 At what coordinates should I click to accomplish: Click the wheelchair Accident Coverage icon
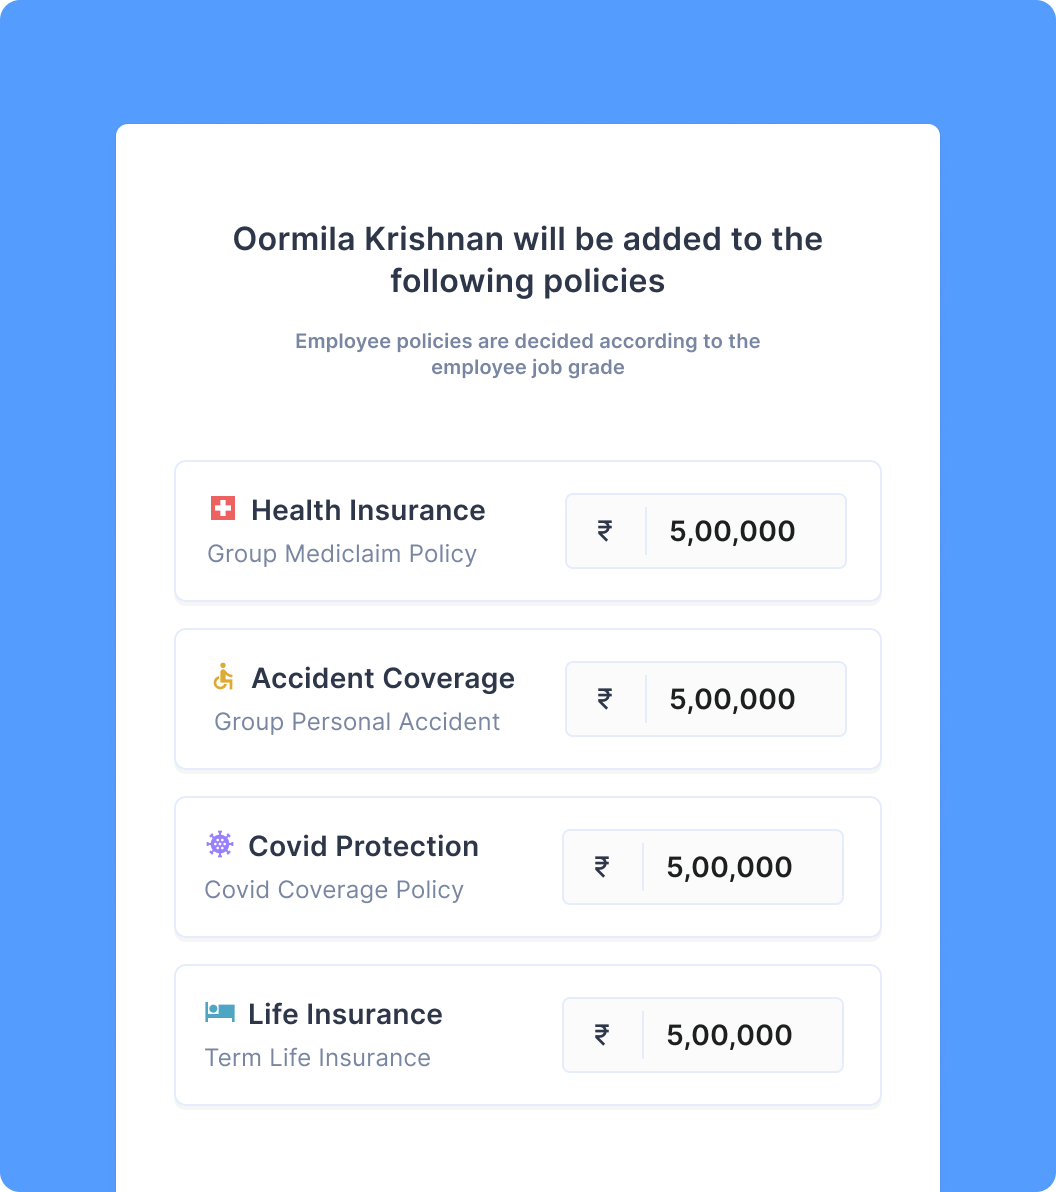pyautogui.click(x=223, y=677)
